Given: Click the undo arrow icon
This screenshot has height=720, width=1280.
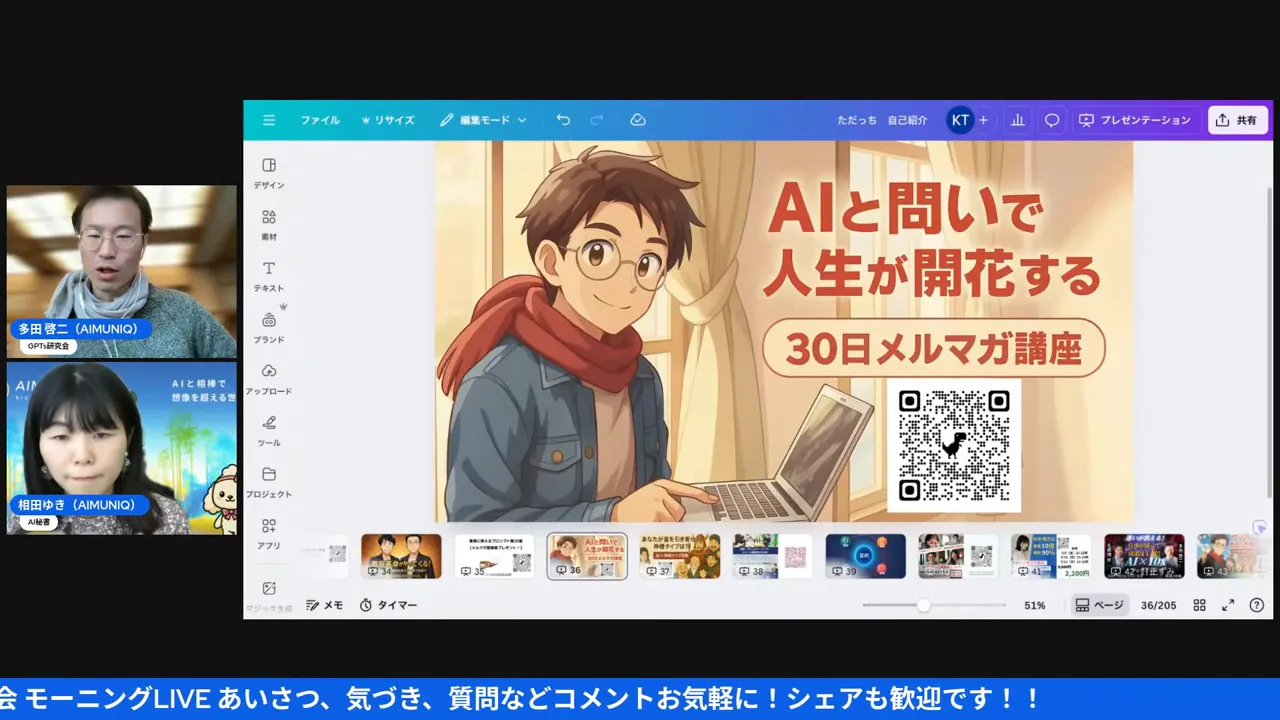Looking at the screenshot, I should [x=563, y=119].
